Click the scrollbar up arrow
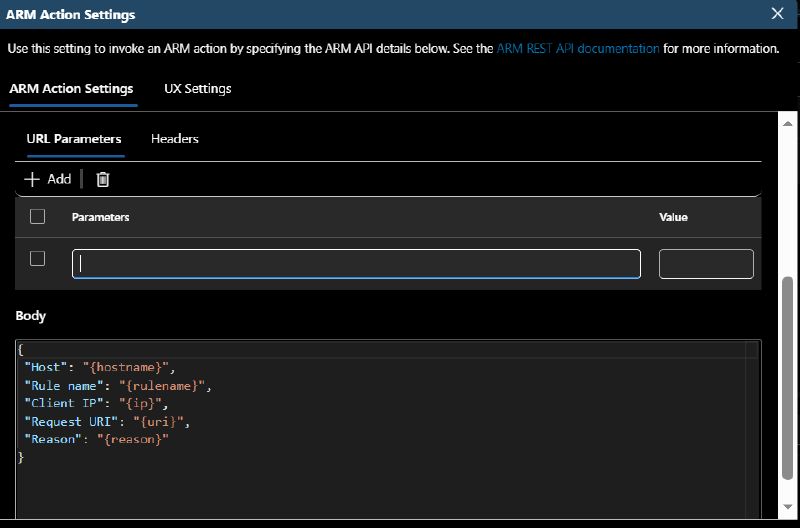Viewport: 800px width, 528px height. 787,123
